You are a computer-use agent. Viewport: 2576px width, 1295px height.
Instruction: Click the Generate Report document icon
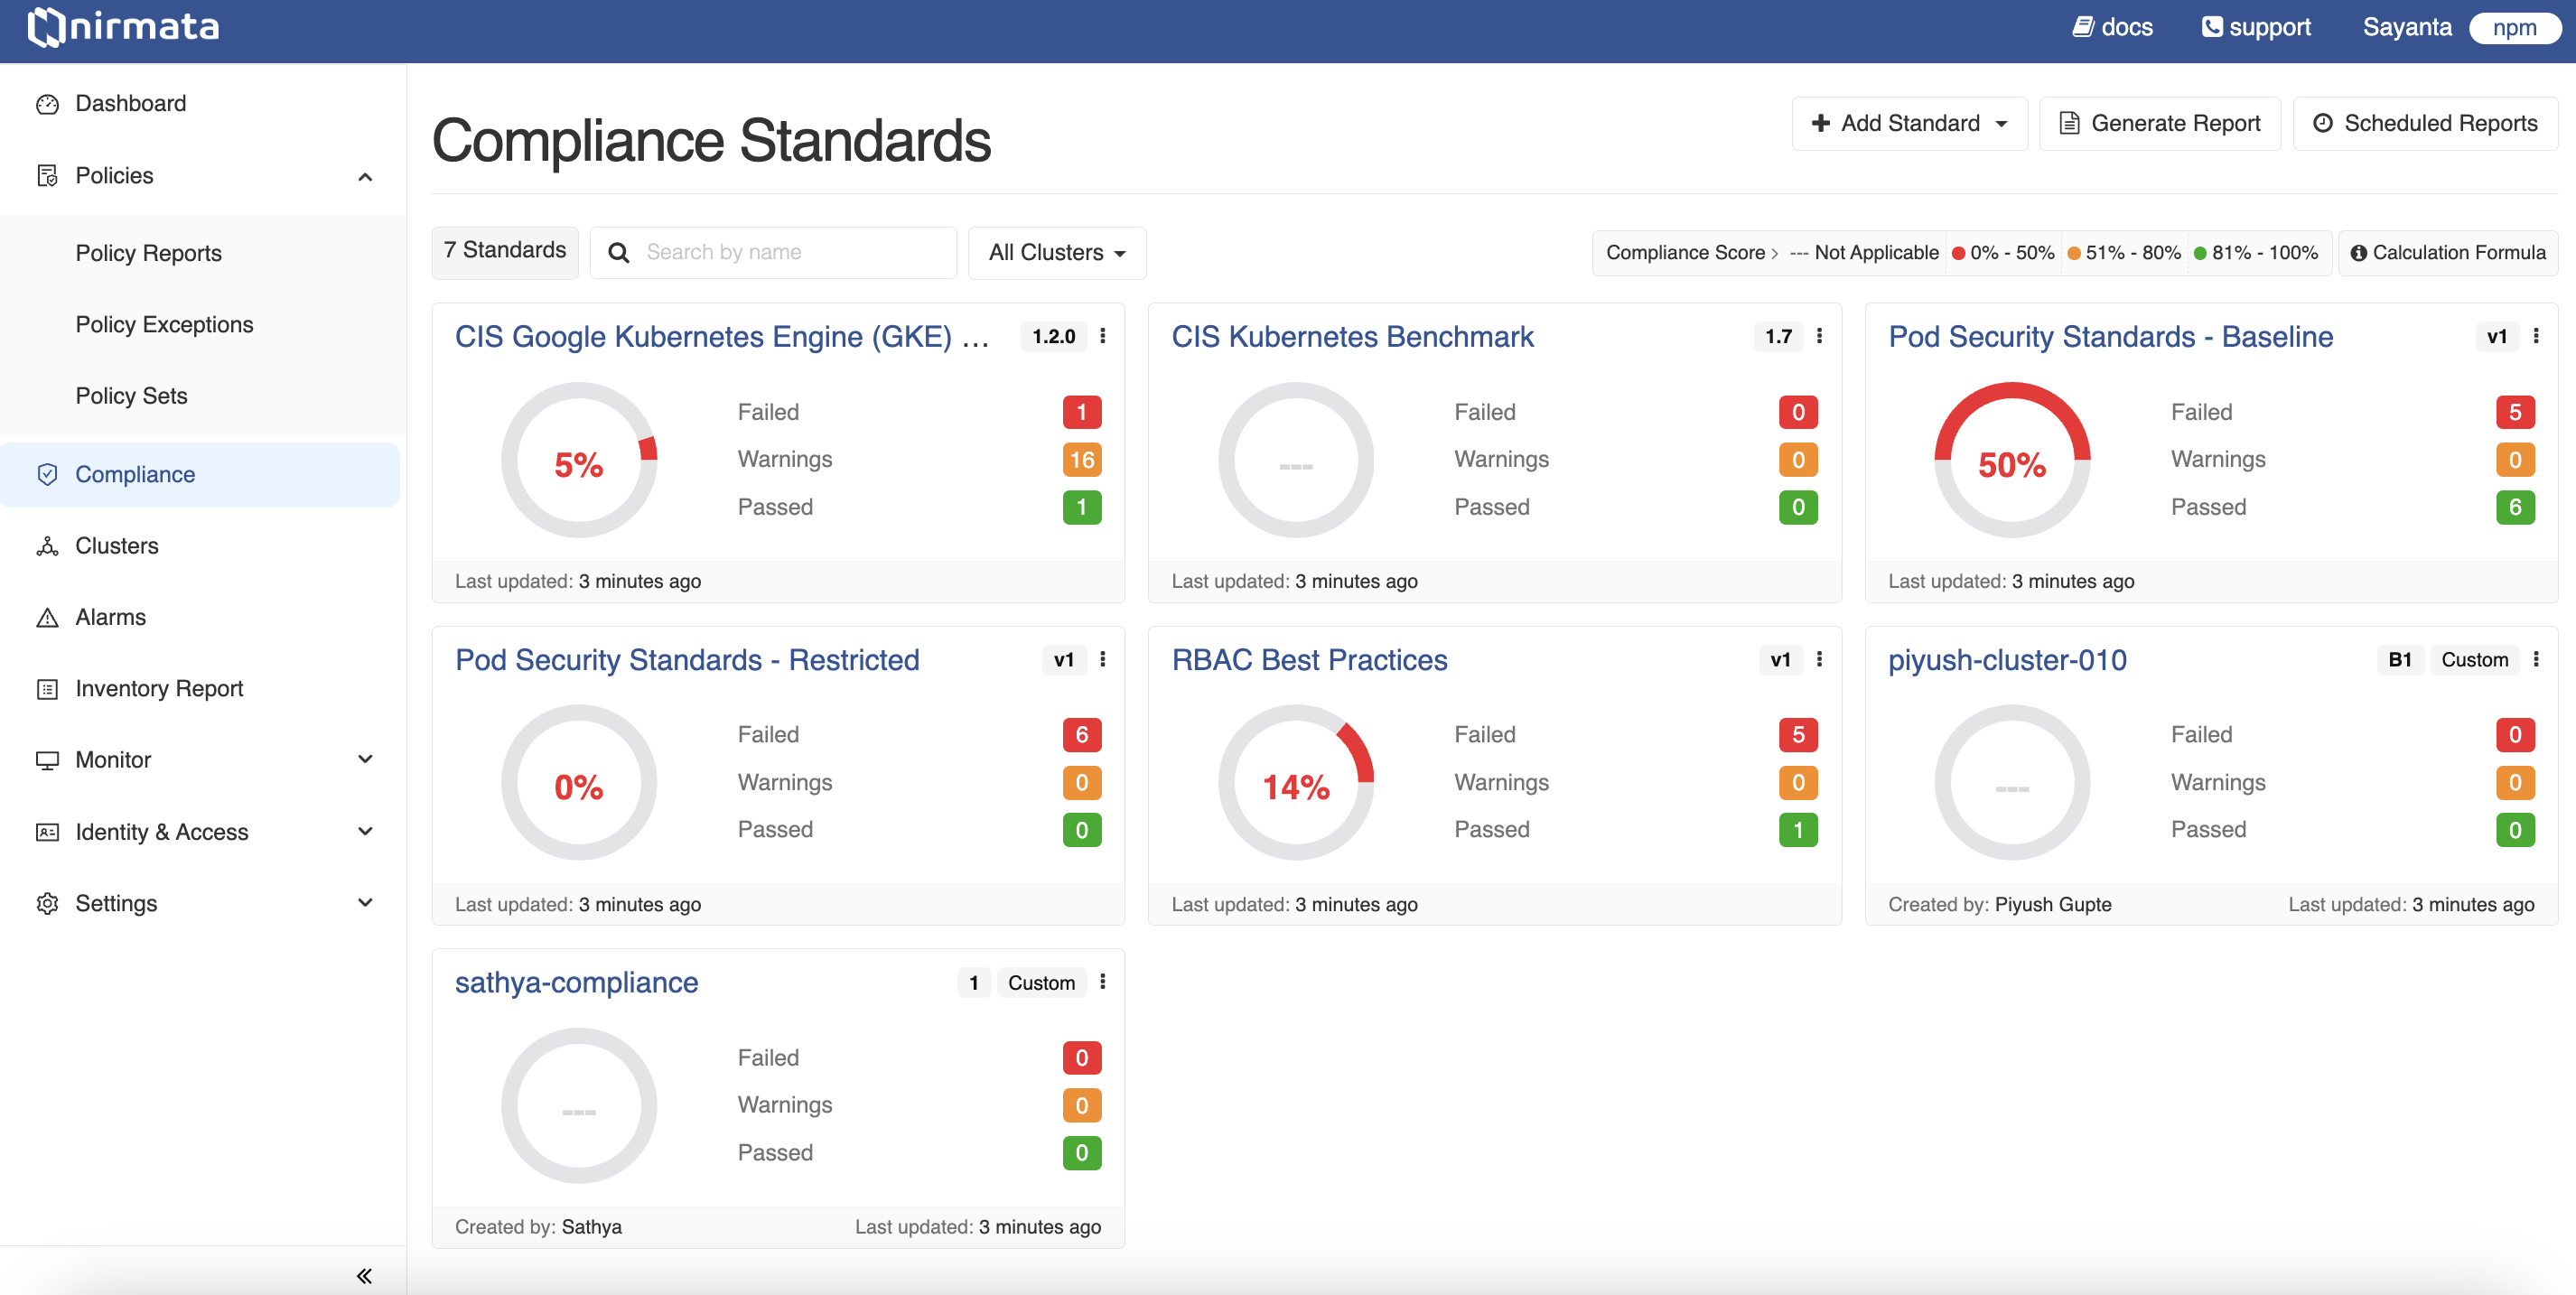pos(2069,123)
